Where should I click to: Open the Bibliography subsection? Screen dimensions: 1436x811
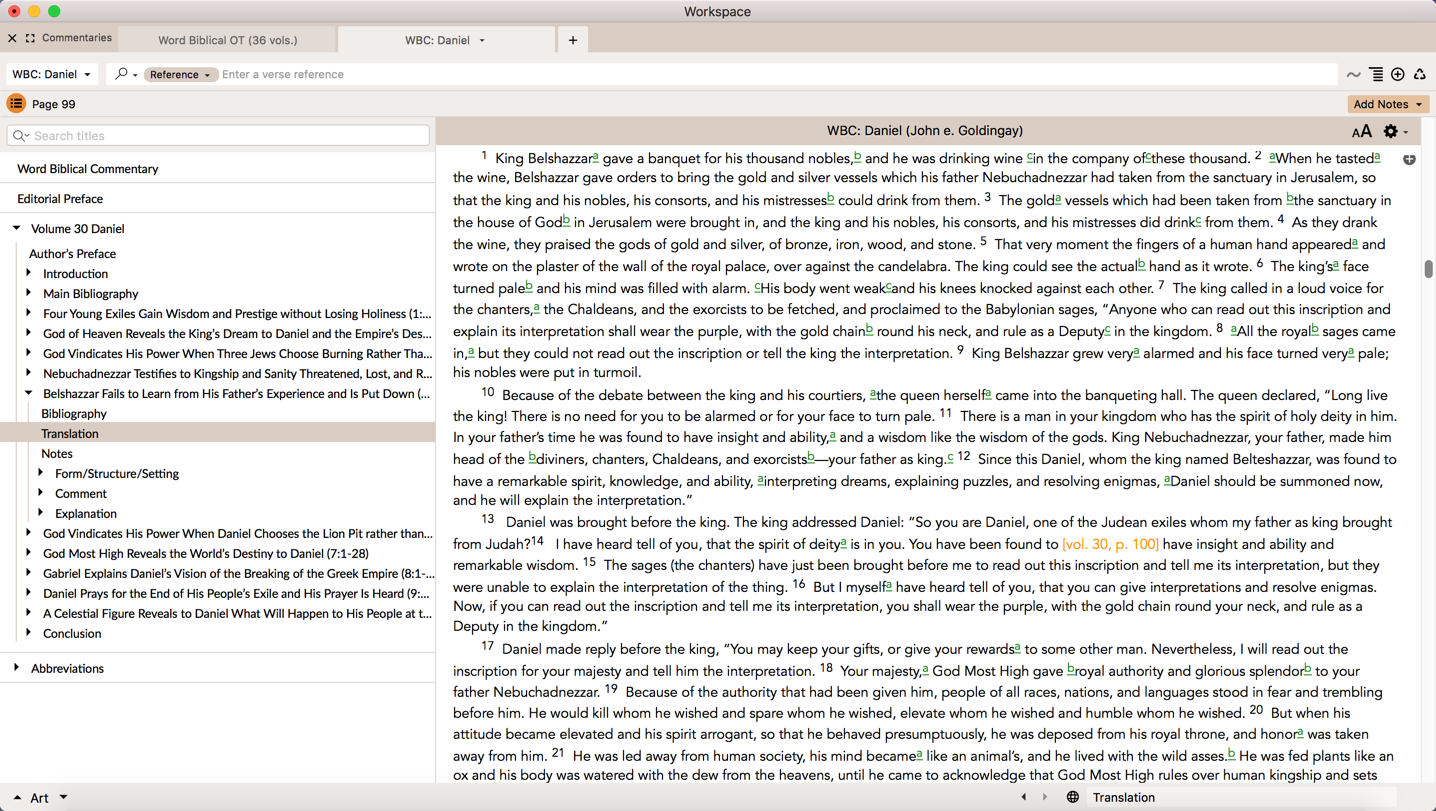pos(74,414)
